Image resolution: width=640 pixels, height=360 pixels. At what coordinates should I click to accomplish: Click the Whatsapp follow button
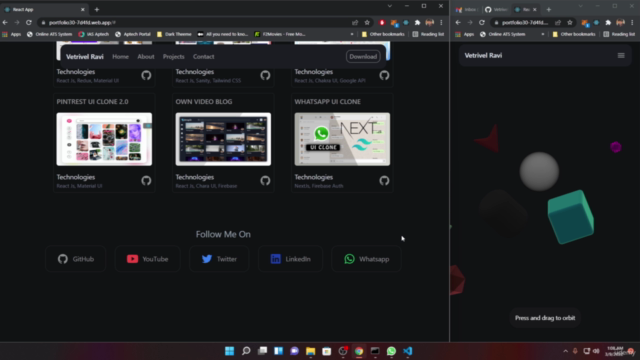tap(367, 259)
